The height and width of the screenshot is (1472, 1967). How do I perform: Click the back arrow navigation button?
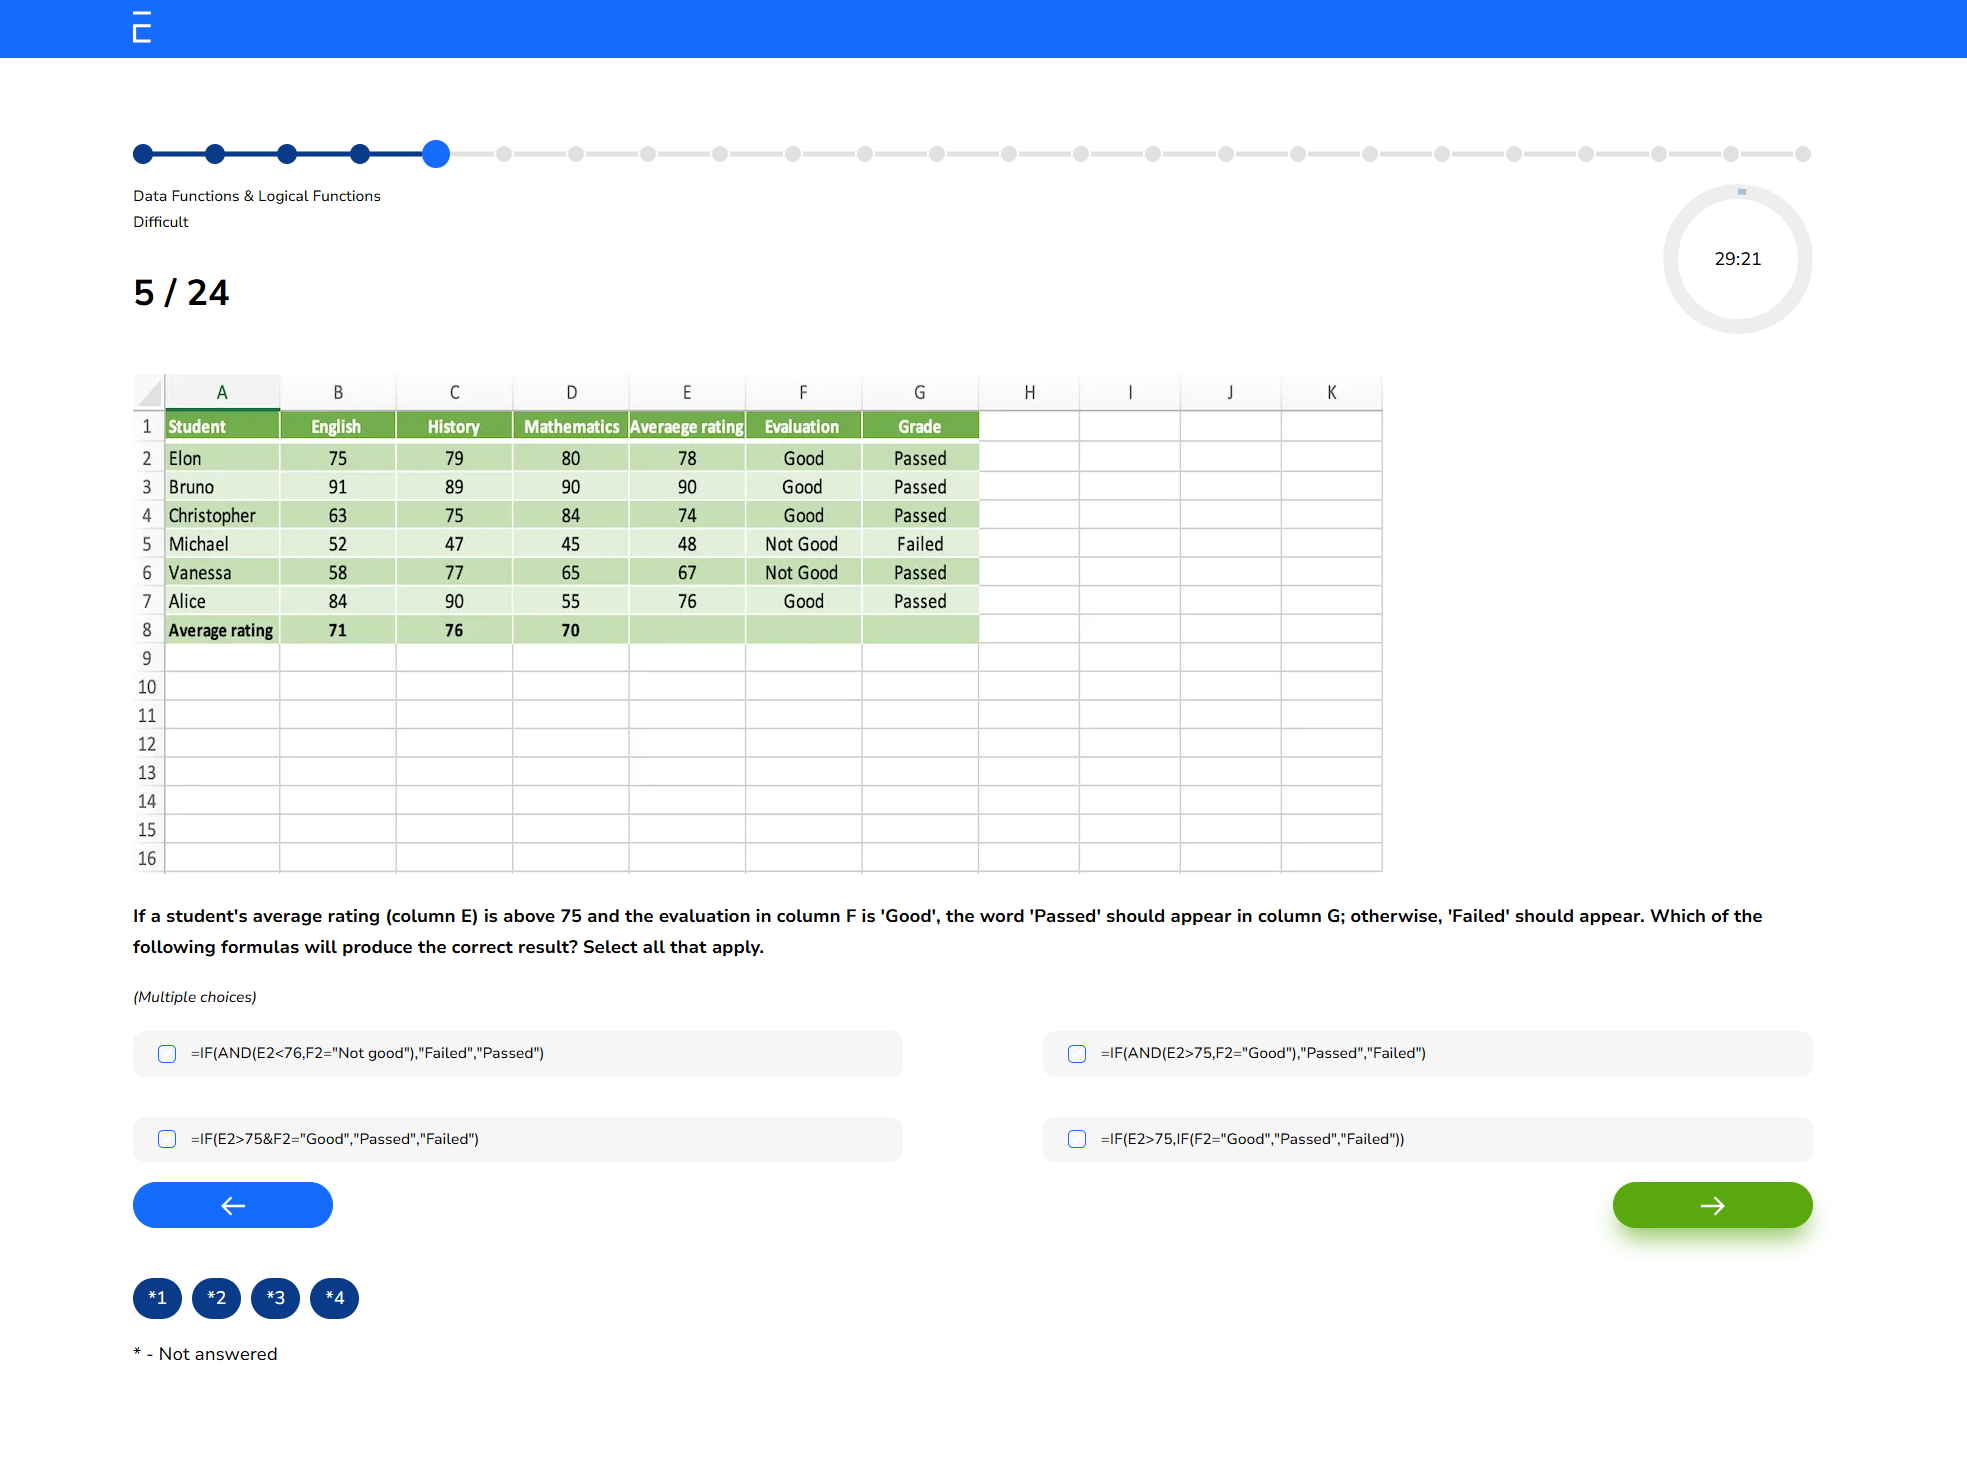point(232,1205)
